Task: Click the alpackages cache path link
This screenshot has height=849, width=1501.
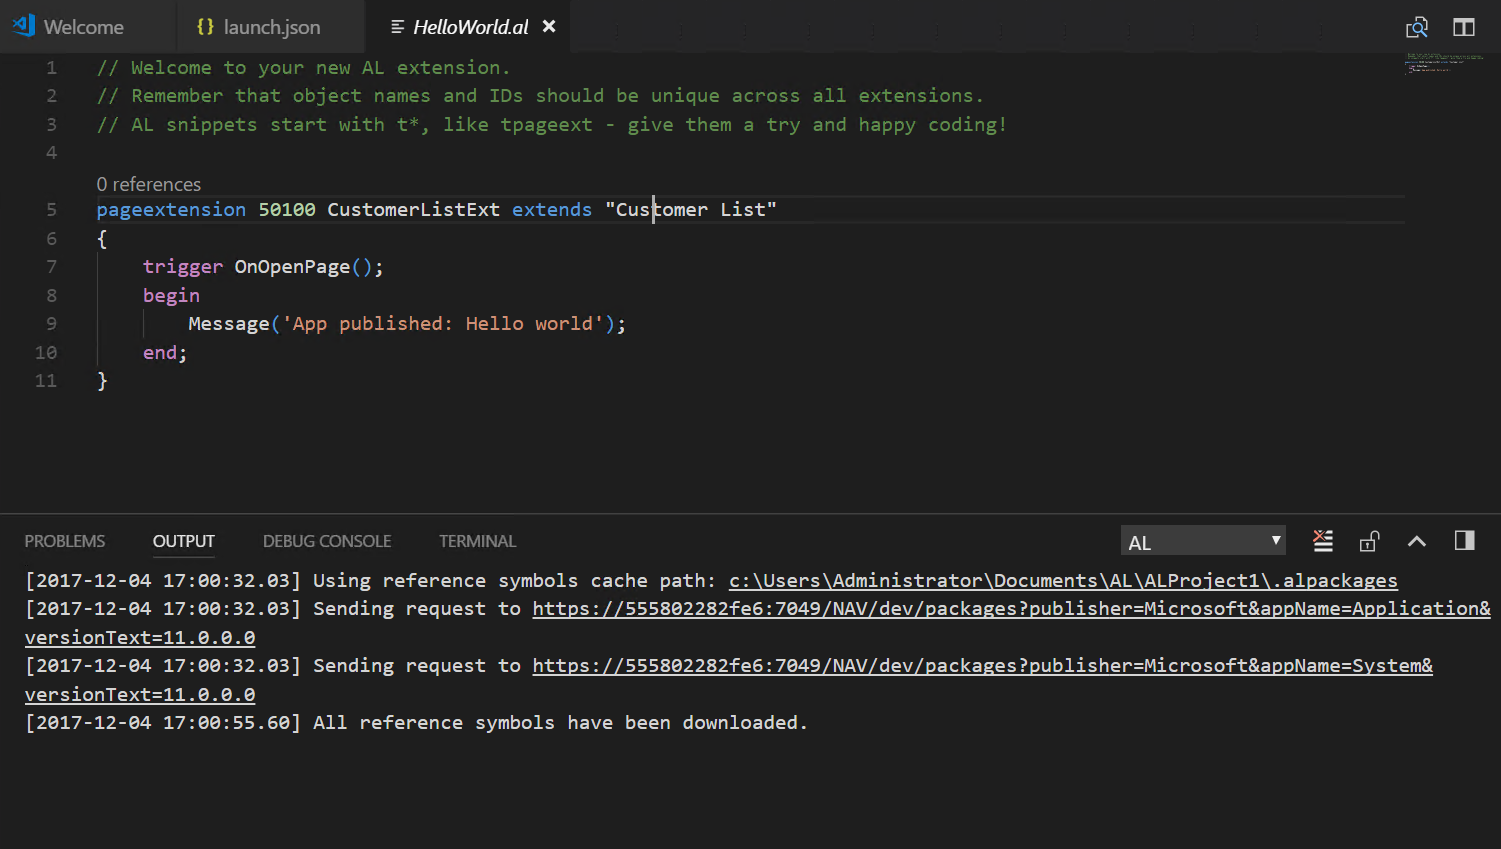Action: click(x=1062, y=580)
